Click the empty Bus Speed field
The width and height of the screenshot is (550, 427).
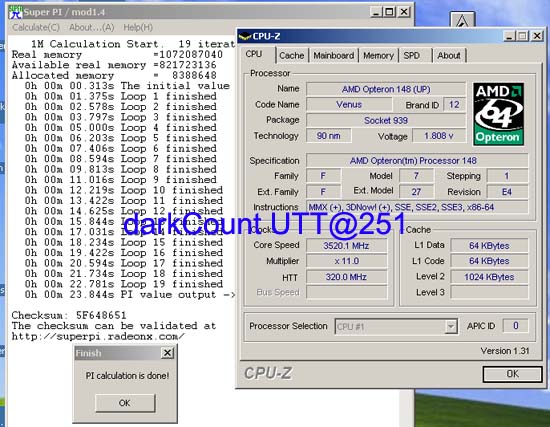(346, 292)
